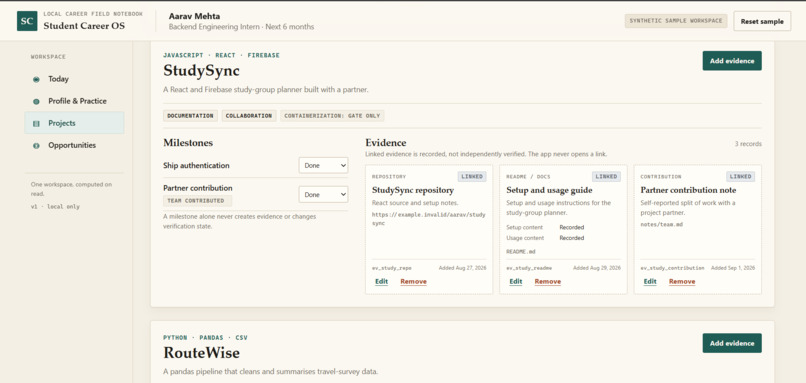
Task: Reset the sample workspace
Action: coord(762,21)
